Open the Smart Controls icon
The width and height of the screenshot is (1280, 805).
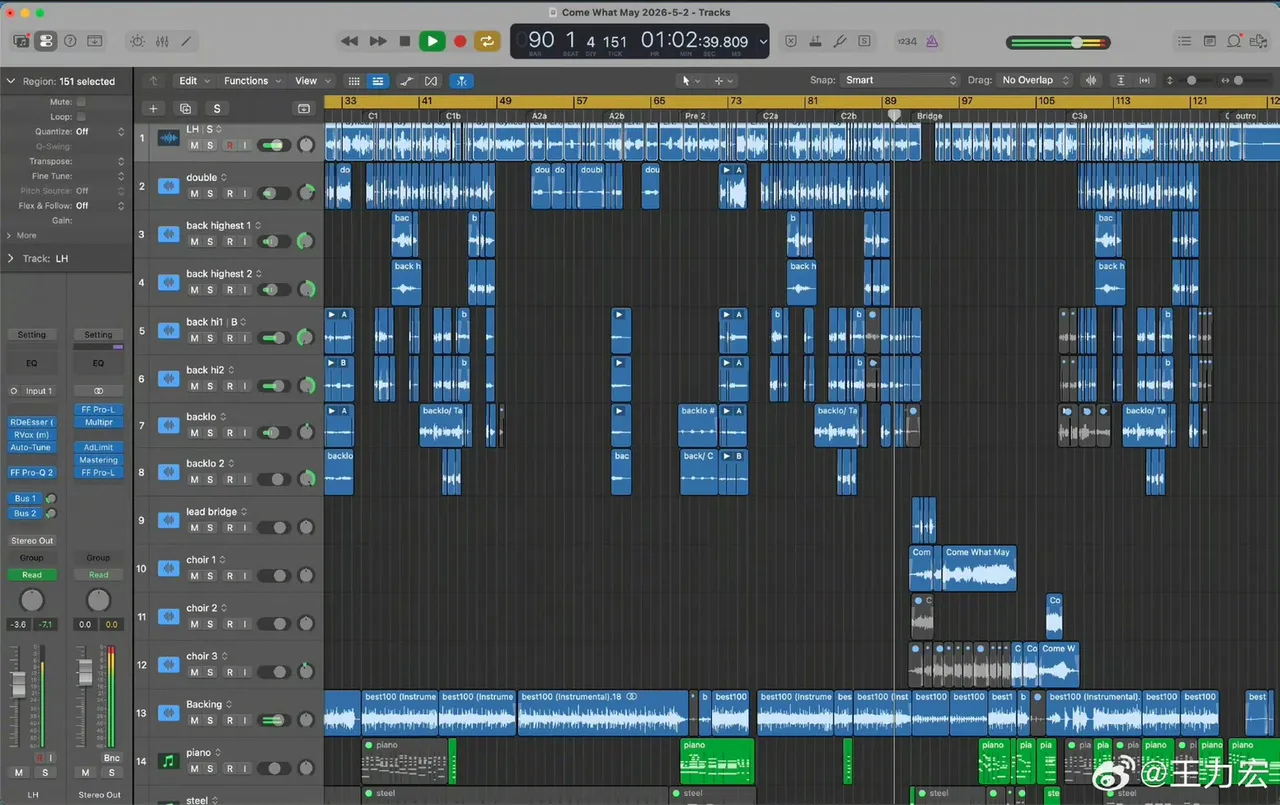(136, 41)
